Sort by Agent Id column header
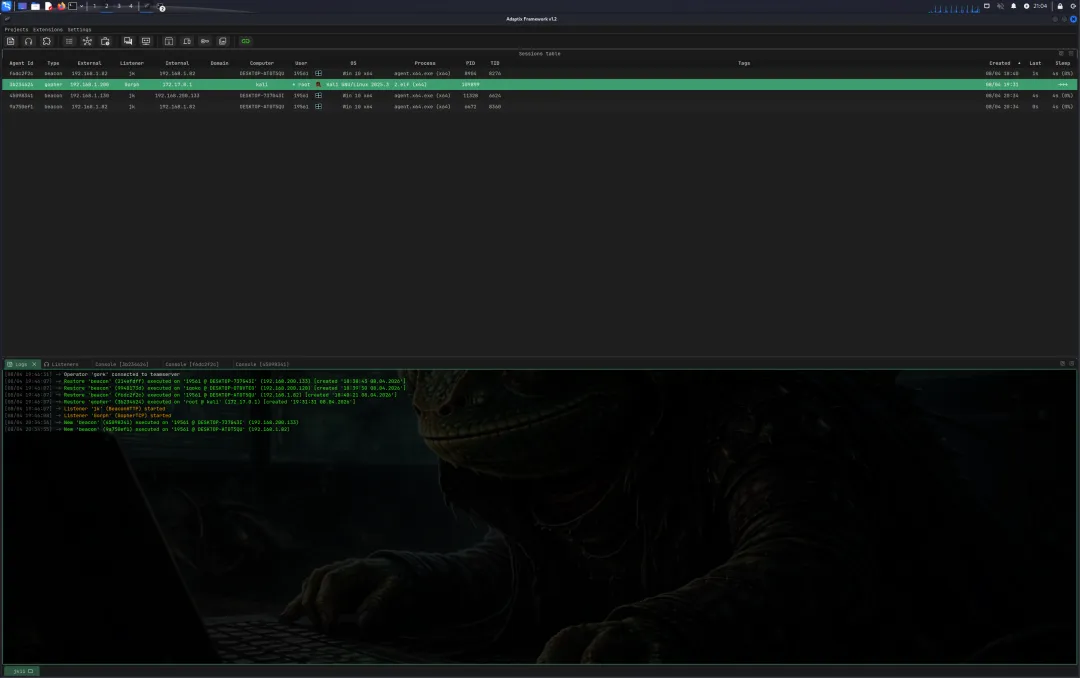 21,63
